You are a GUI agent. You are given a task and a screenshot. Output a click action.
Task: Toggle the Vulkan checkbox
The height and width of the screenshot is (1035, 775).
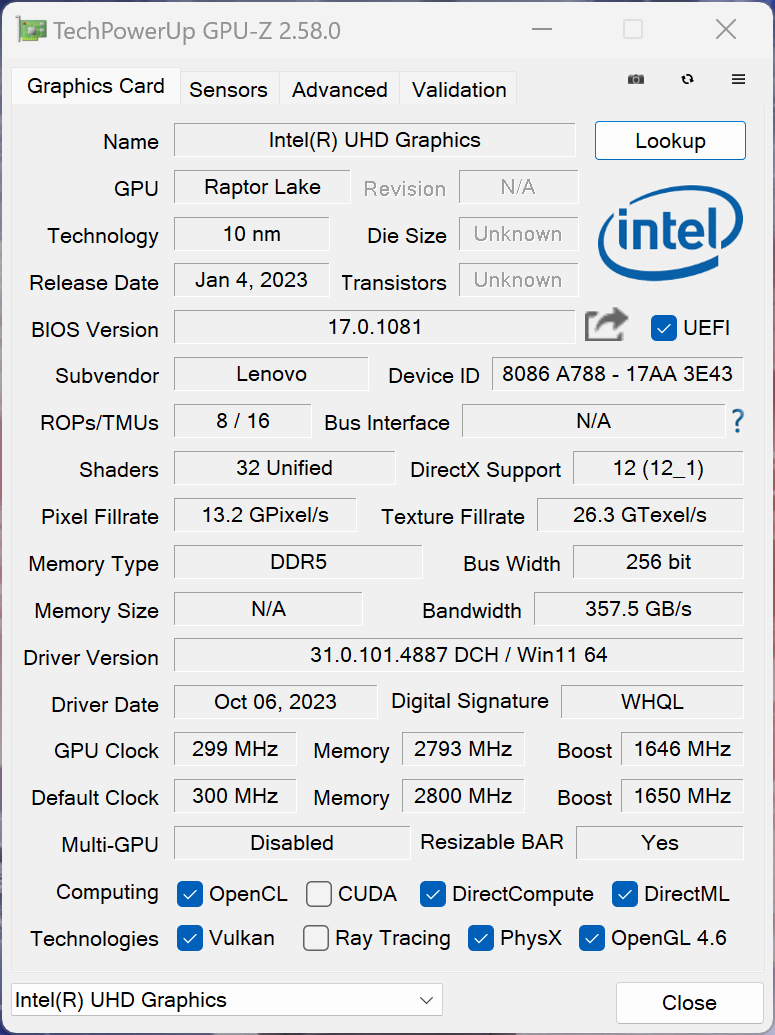click(x=190, y=938)
